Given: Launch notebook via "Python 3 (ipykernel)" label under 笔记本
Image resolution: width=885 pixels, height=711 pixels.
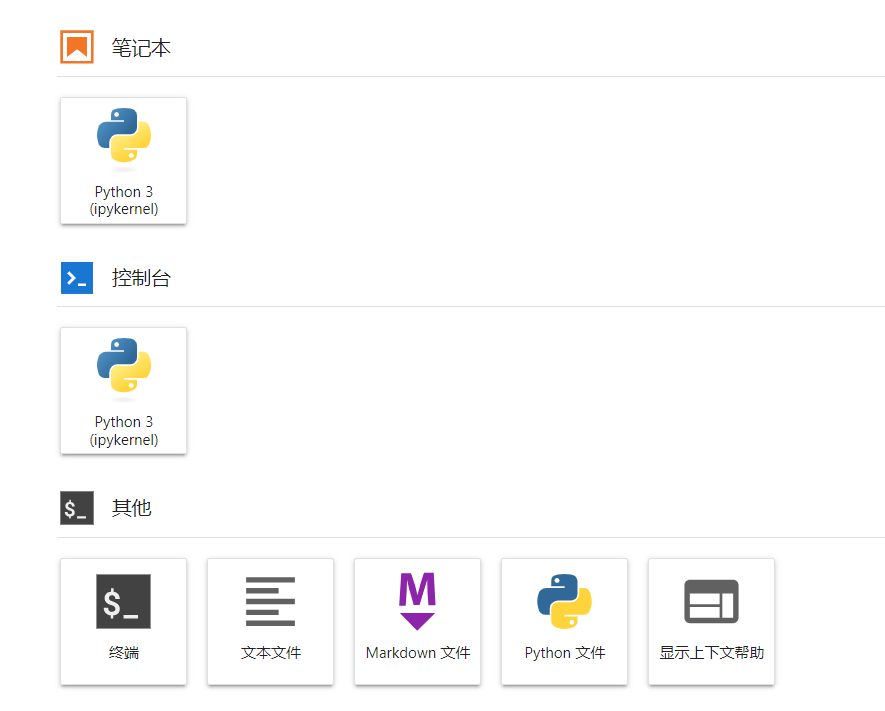Looking at the screenshot, I should 124,201.
